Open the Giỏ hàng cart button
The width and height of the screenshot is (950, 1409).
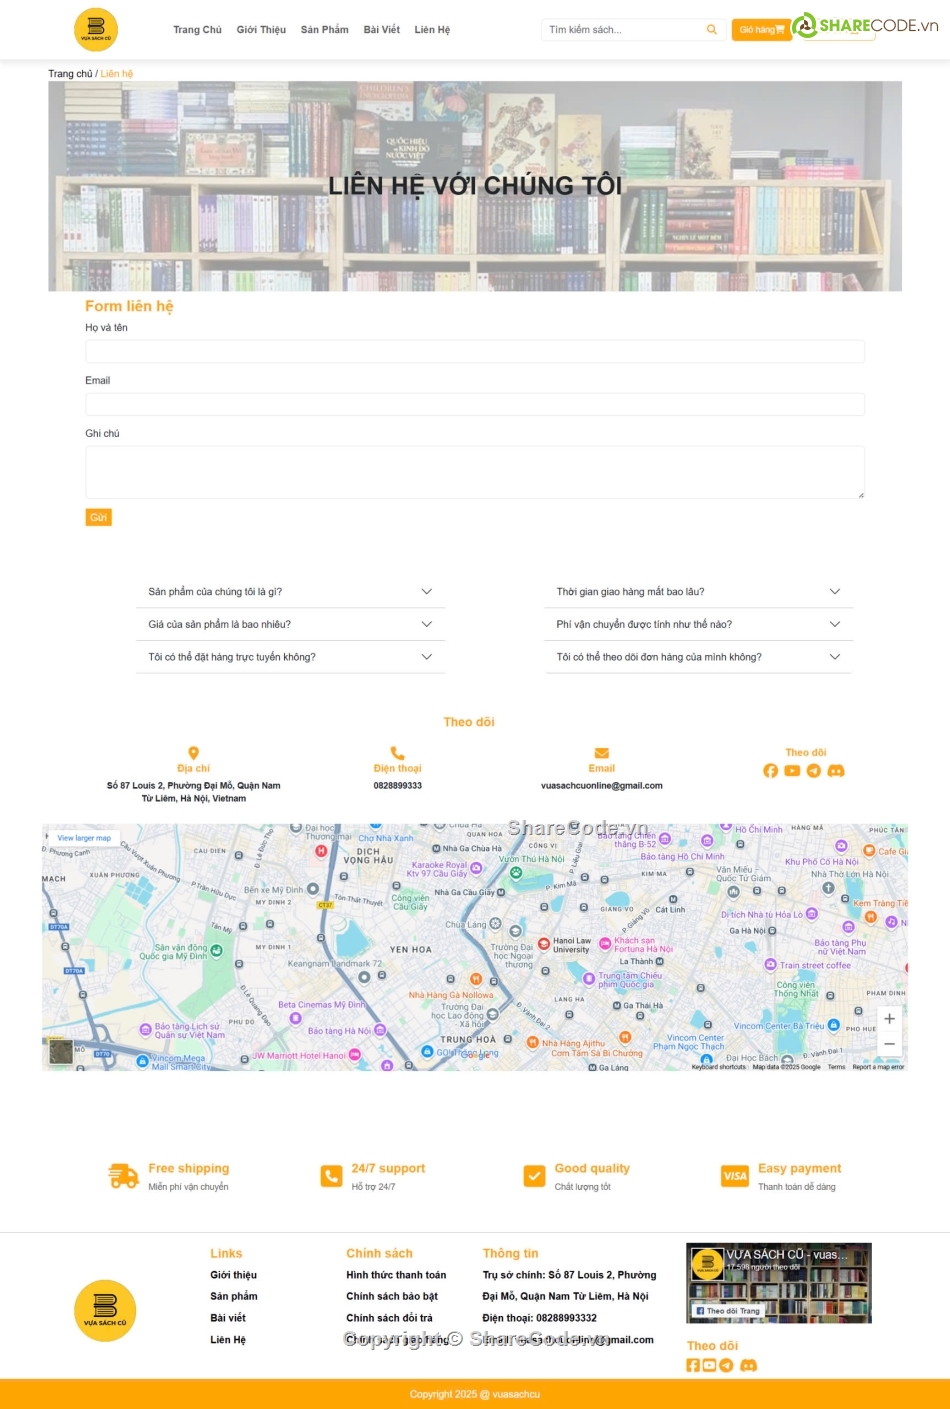pos(761,30)
